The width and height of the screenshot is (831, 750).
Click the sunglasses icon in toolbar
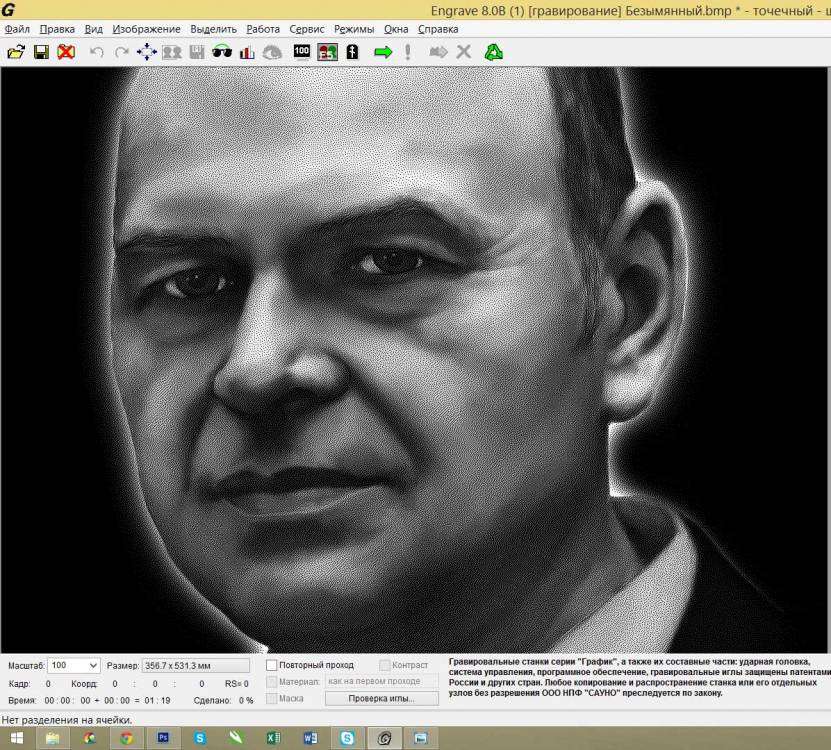click(222, 52)
